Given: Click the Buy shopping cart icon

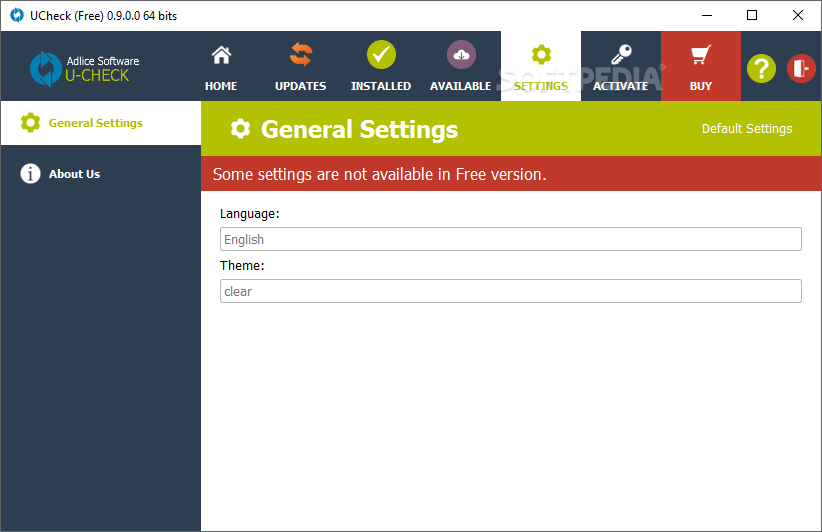Looking at the screenshot, I should tap(701, 55).
